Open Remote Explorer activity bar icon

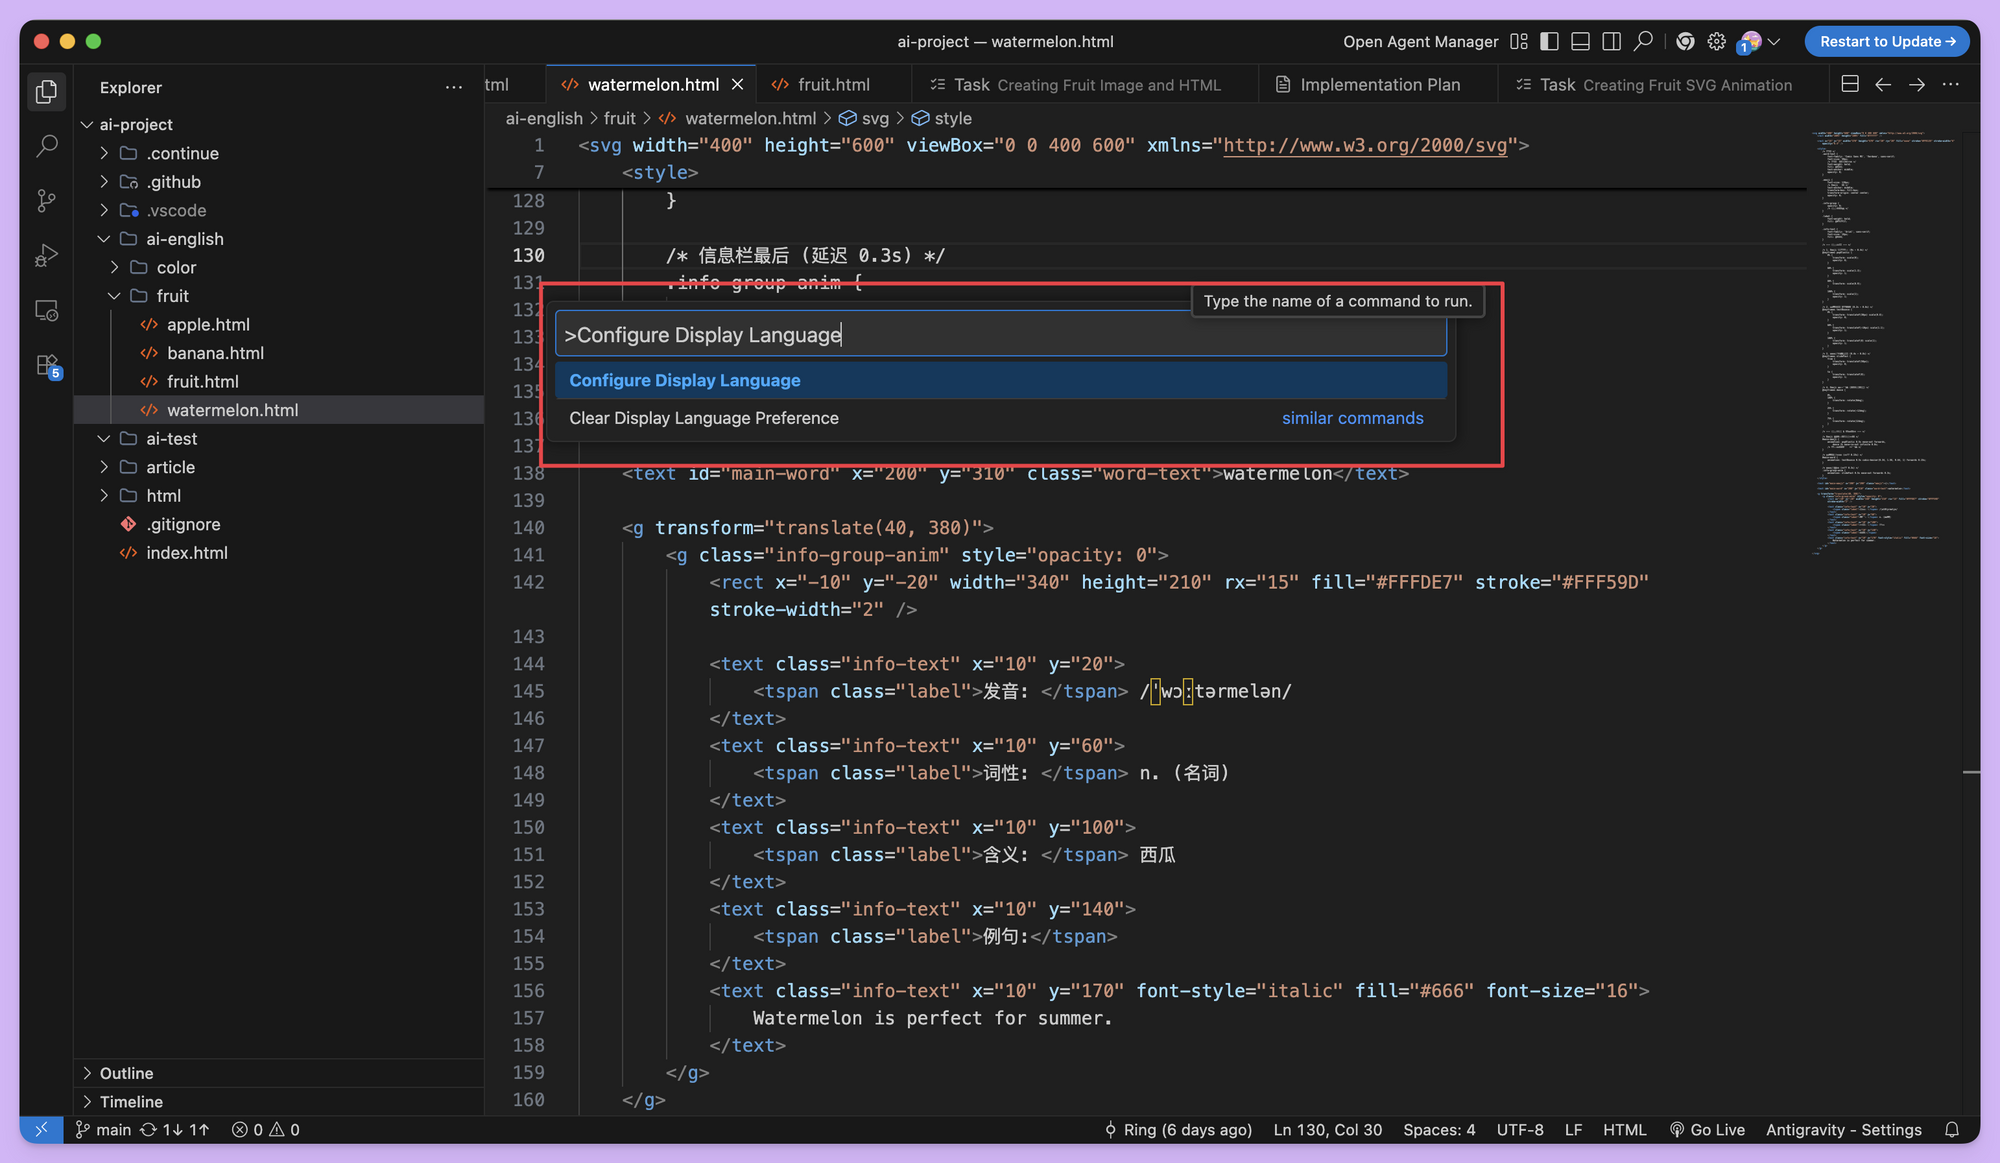coord(46,311)
